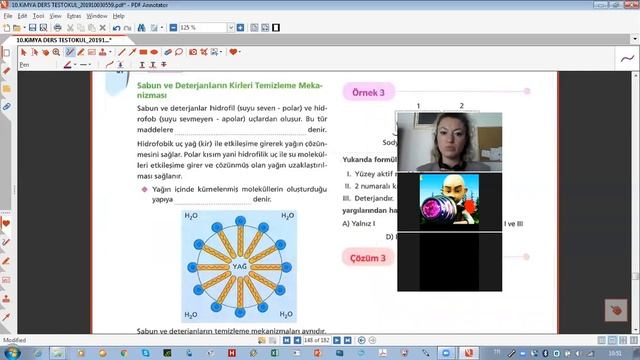This screenshot has width=640, height=360.
Task: Select the Marker highlighter tool
Action: coord(81,52)
